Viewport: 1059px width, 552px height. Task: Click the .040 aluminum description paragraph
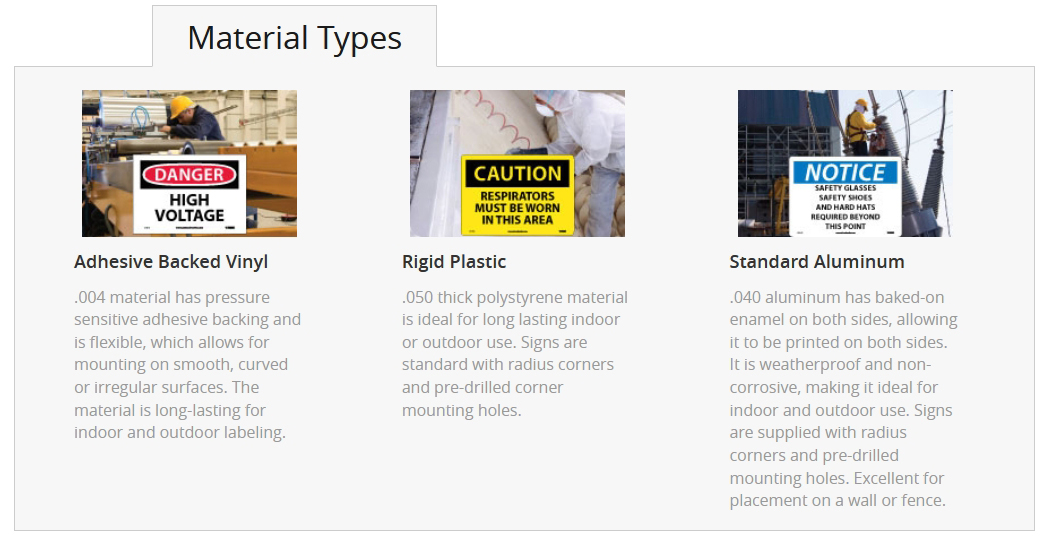point(844,399)
